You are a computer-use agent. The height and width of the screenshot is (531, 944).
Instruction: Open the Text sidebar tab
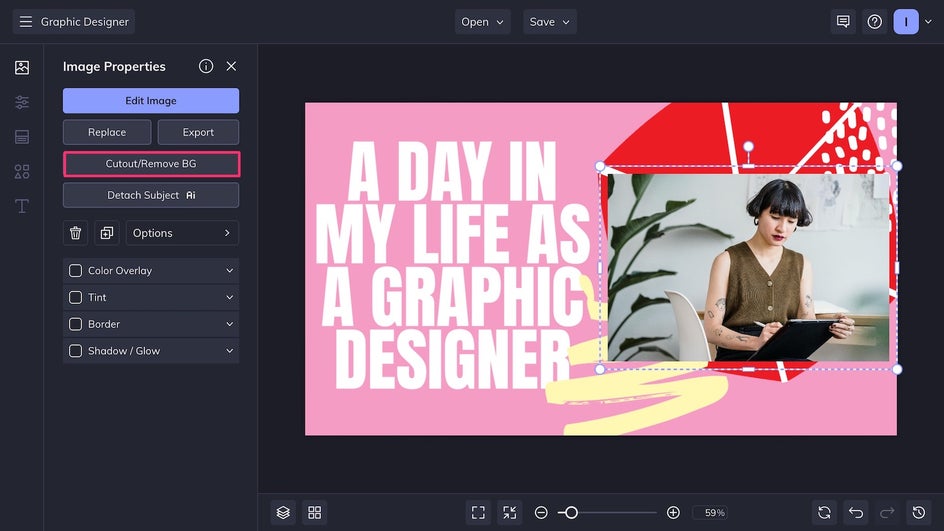click(x=22, y=206)
